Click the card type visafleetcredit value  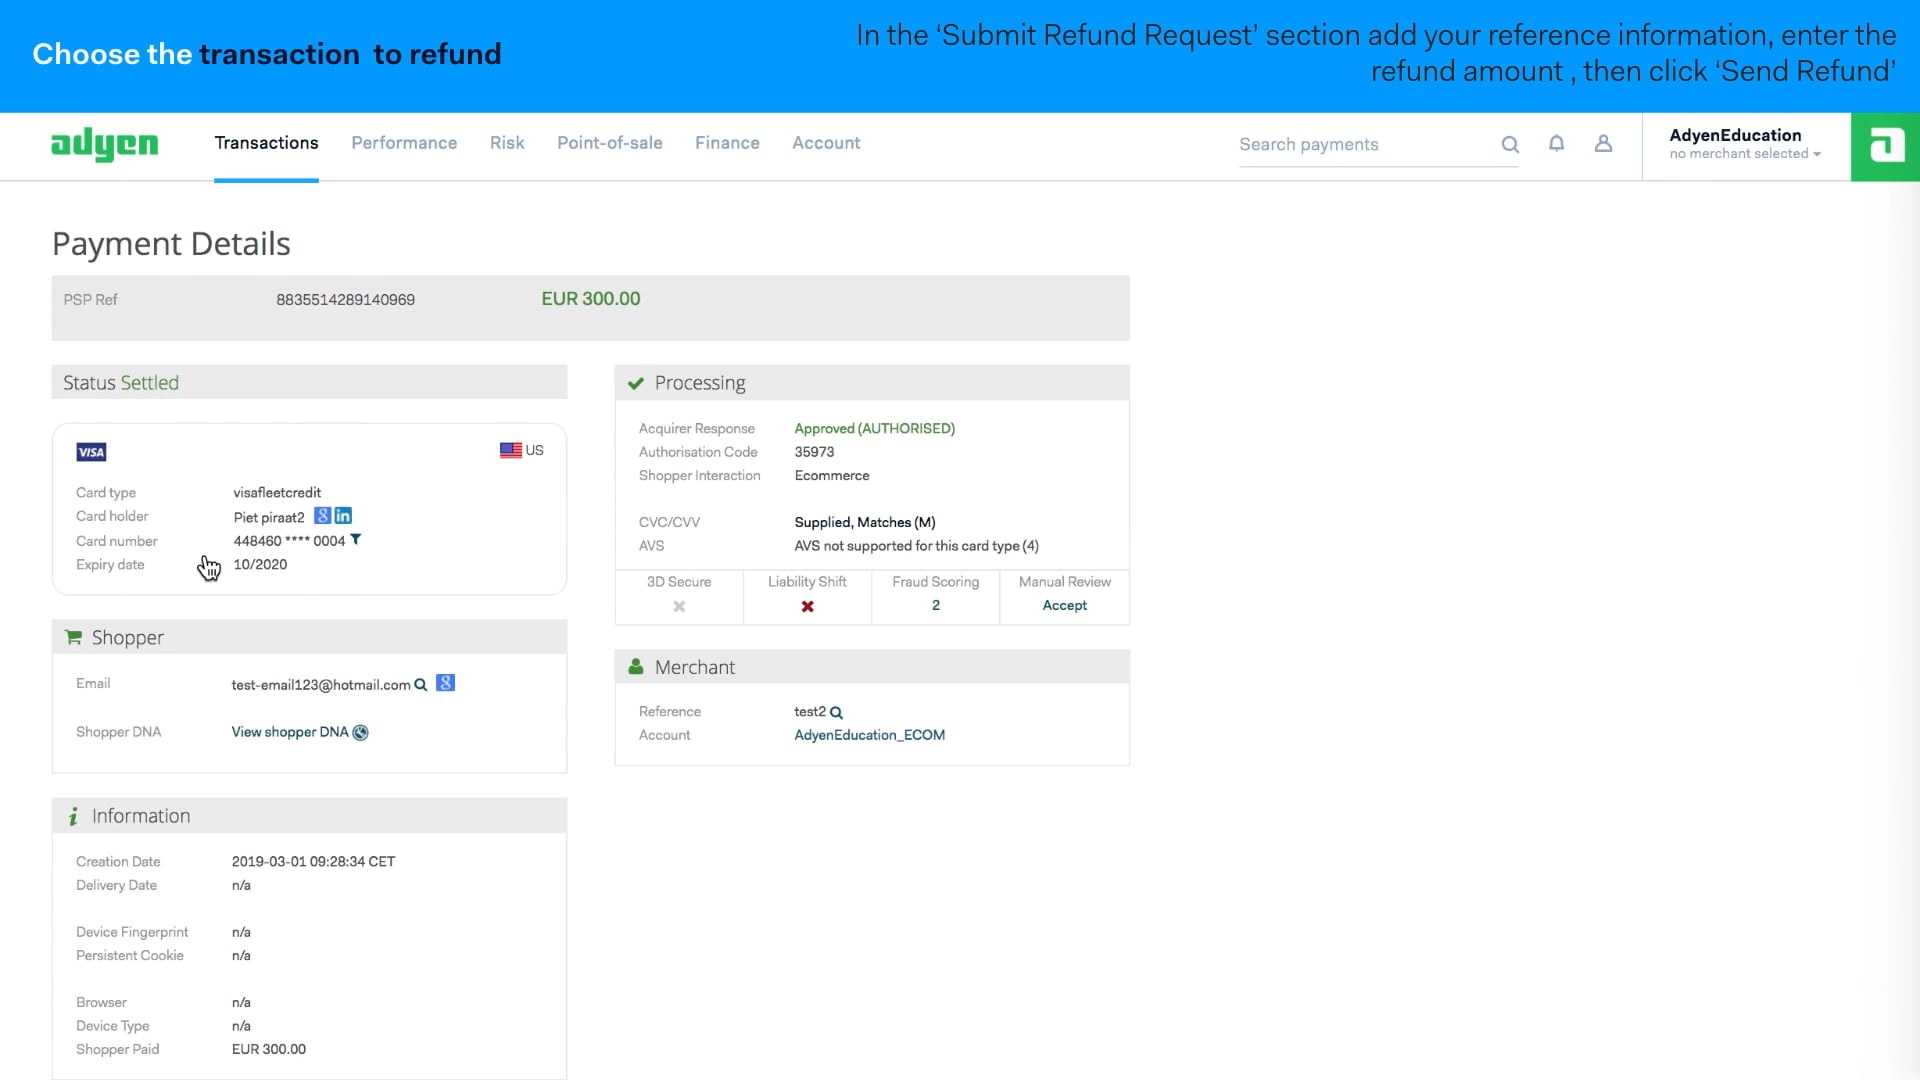coord(277,493)
